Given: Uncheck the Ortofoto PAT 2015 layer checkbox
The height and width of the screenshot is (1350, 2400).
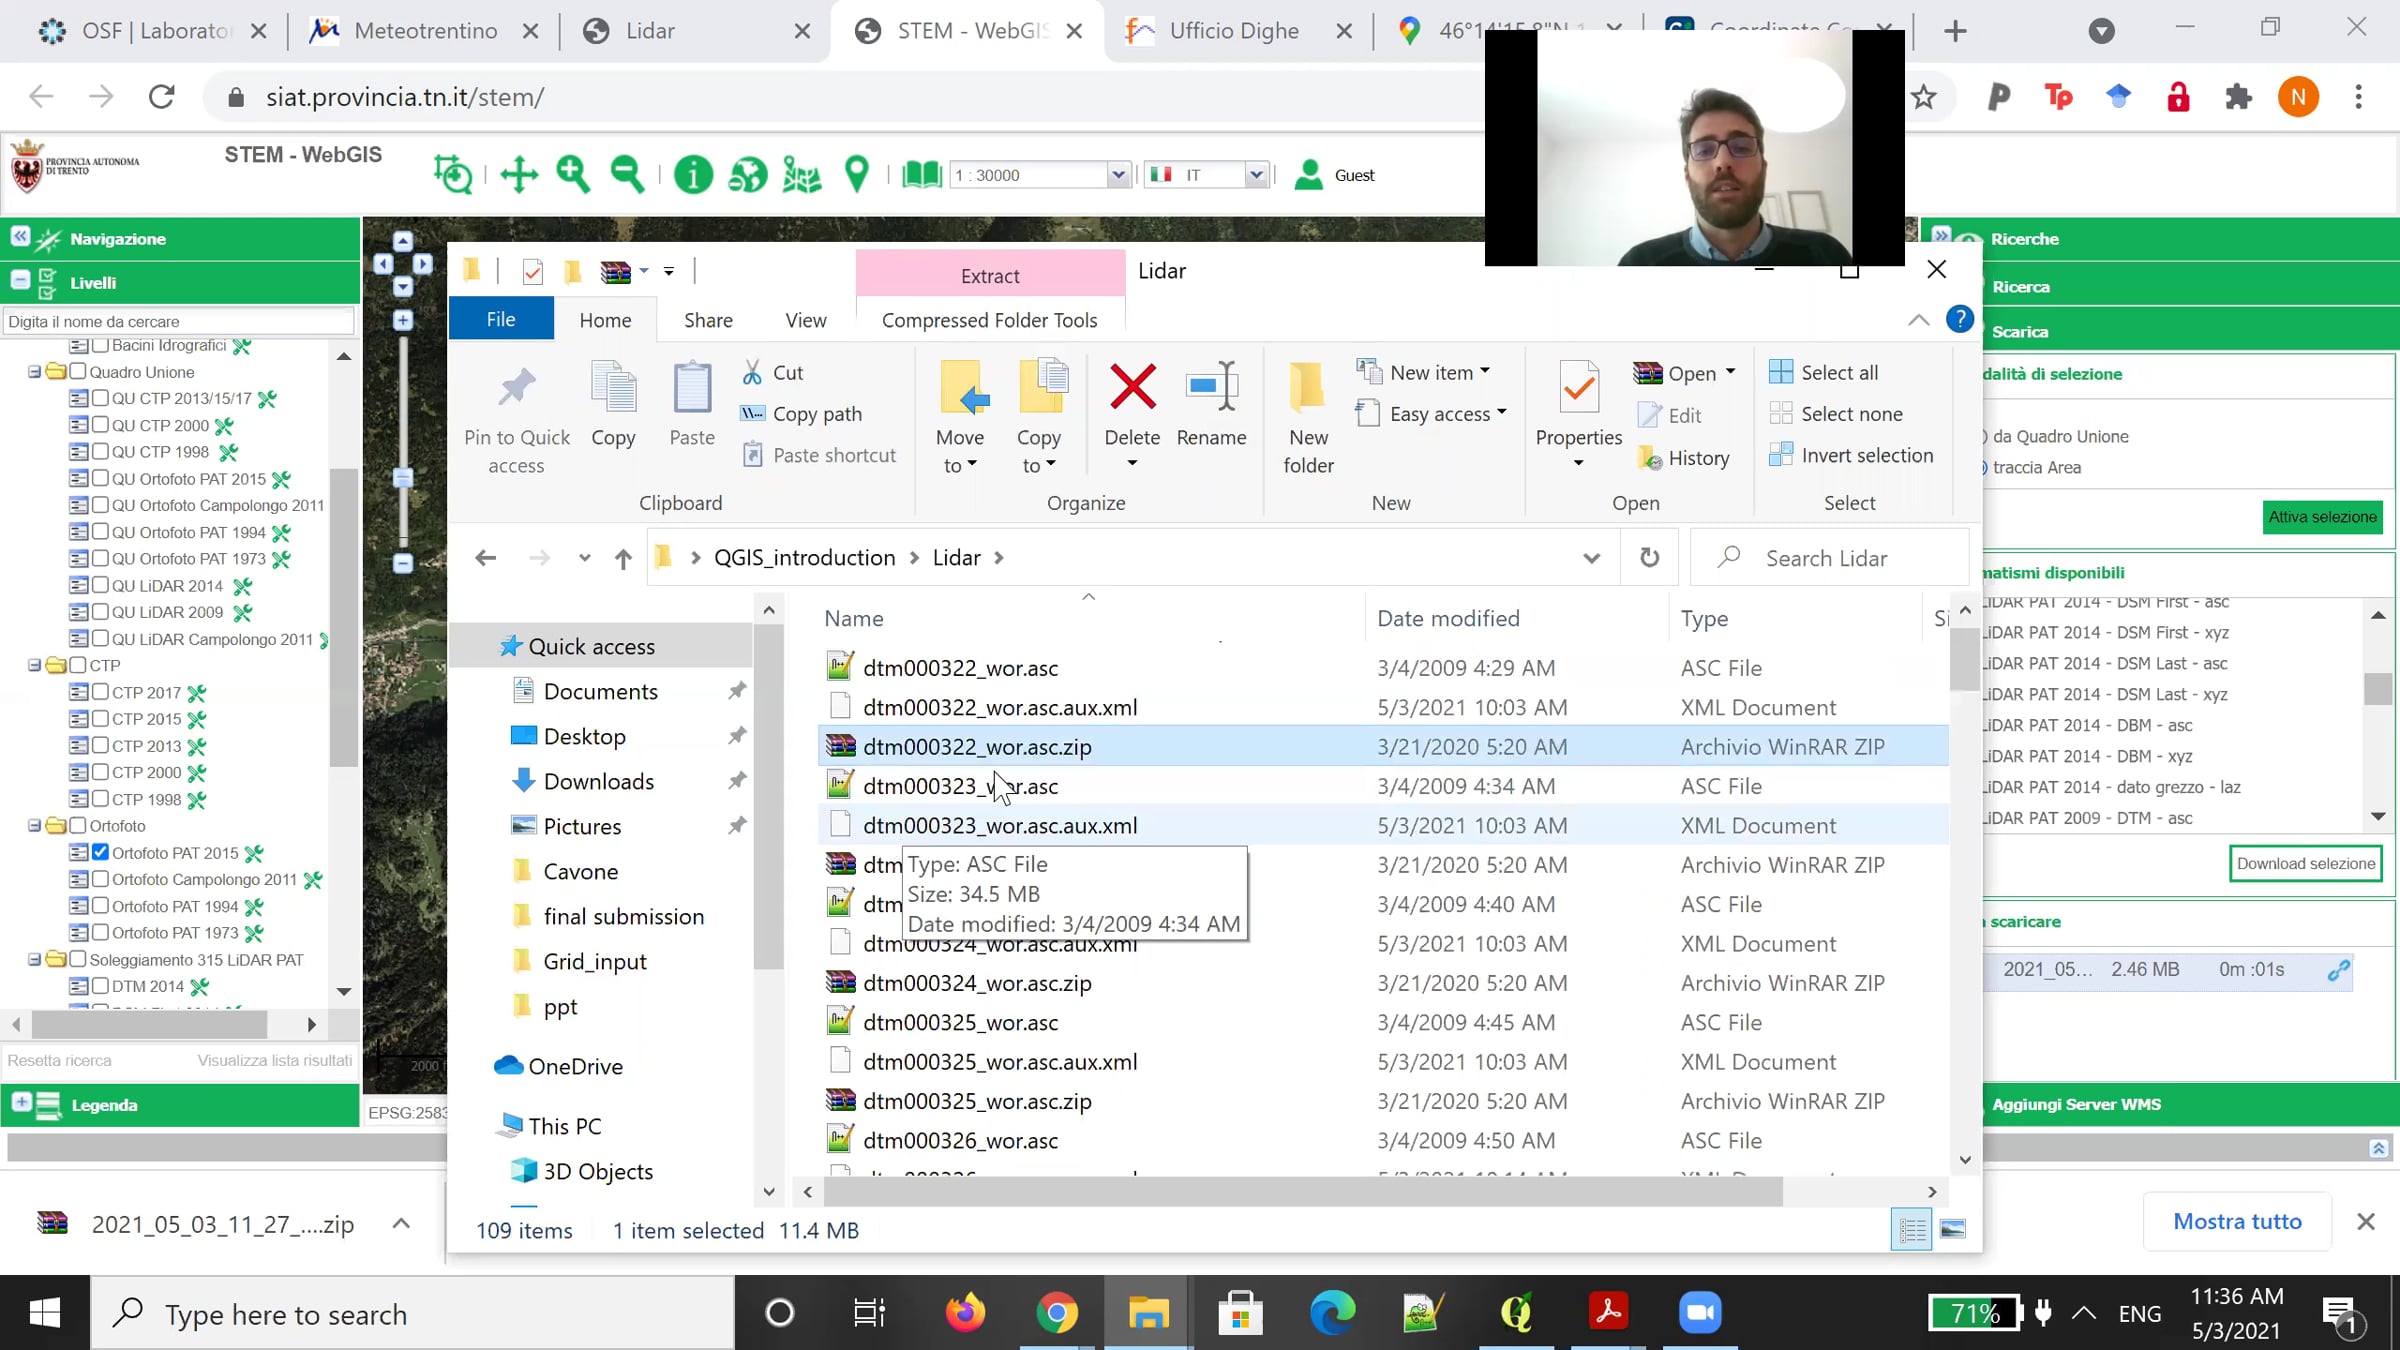Looking at the screenshot, I should click(x=100, y=852).
